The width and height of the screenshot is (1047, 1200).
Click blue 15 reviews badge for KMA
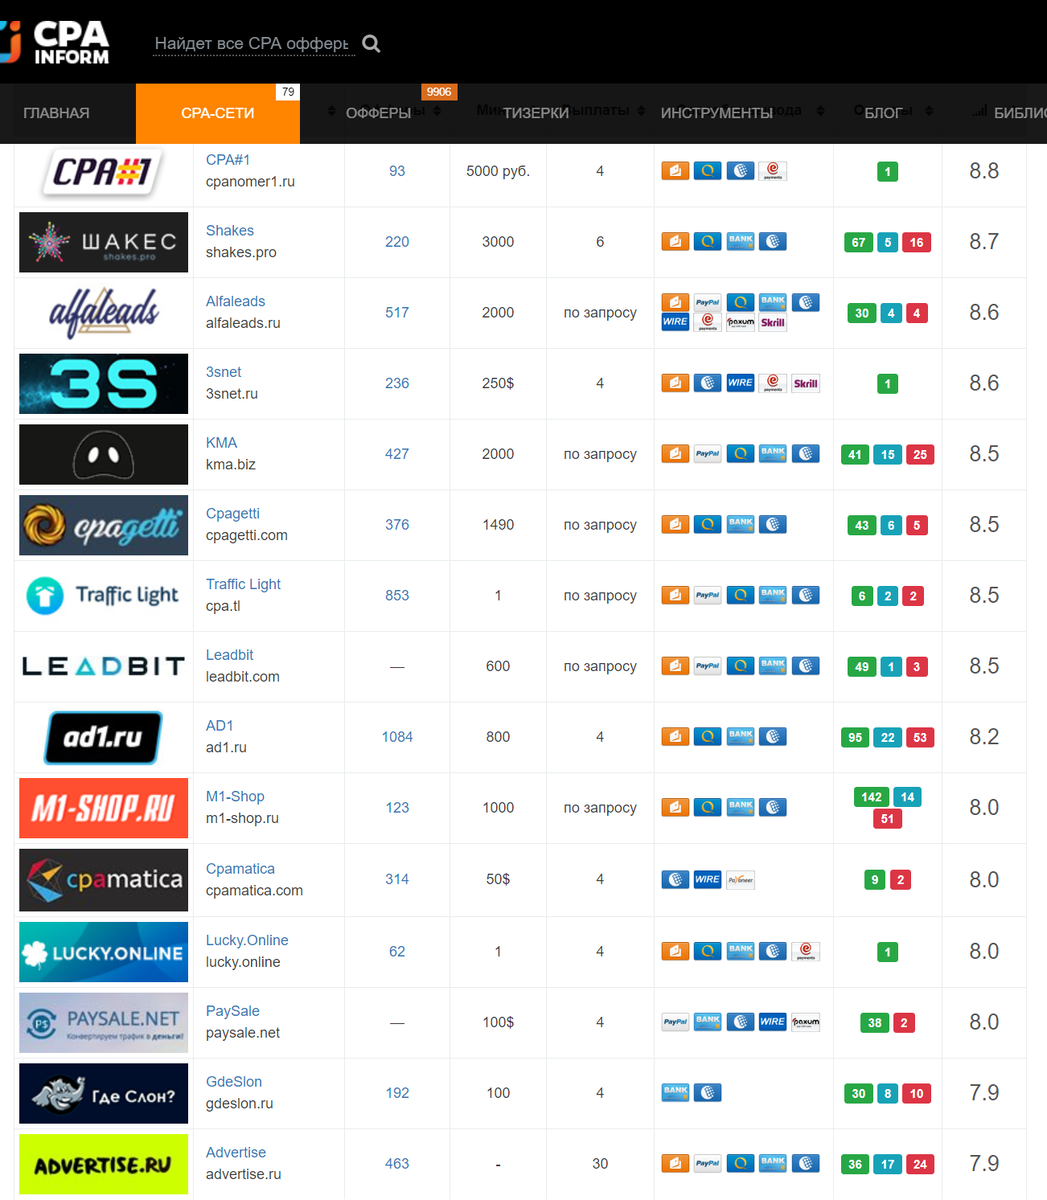(x=887, y=454)
